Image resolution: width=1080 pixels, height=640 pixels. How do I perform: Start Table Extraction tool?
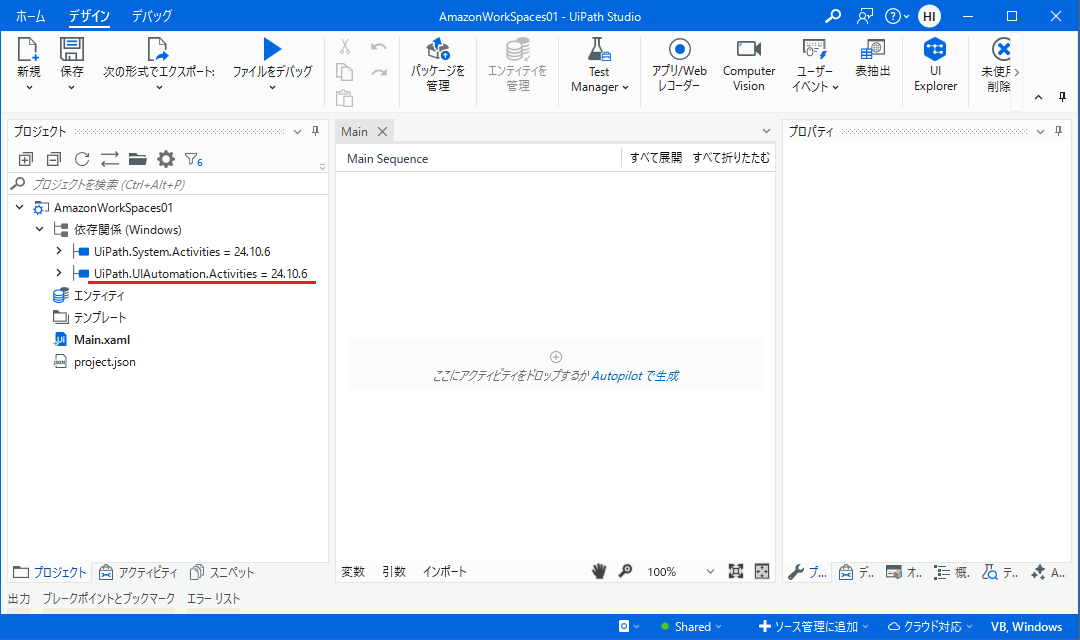pyautogui.click(x=873, y=58)
